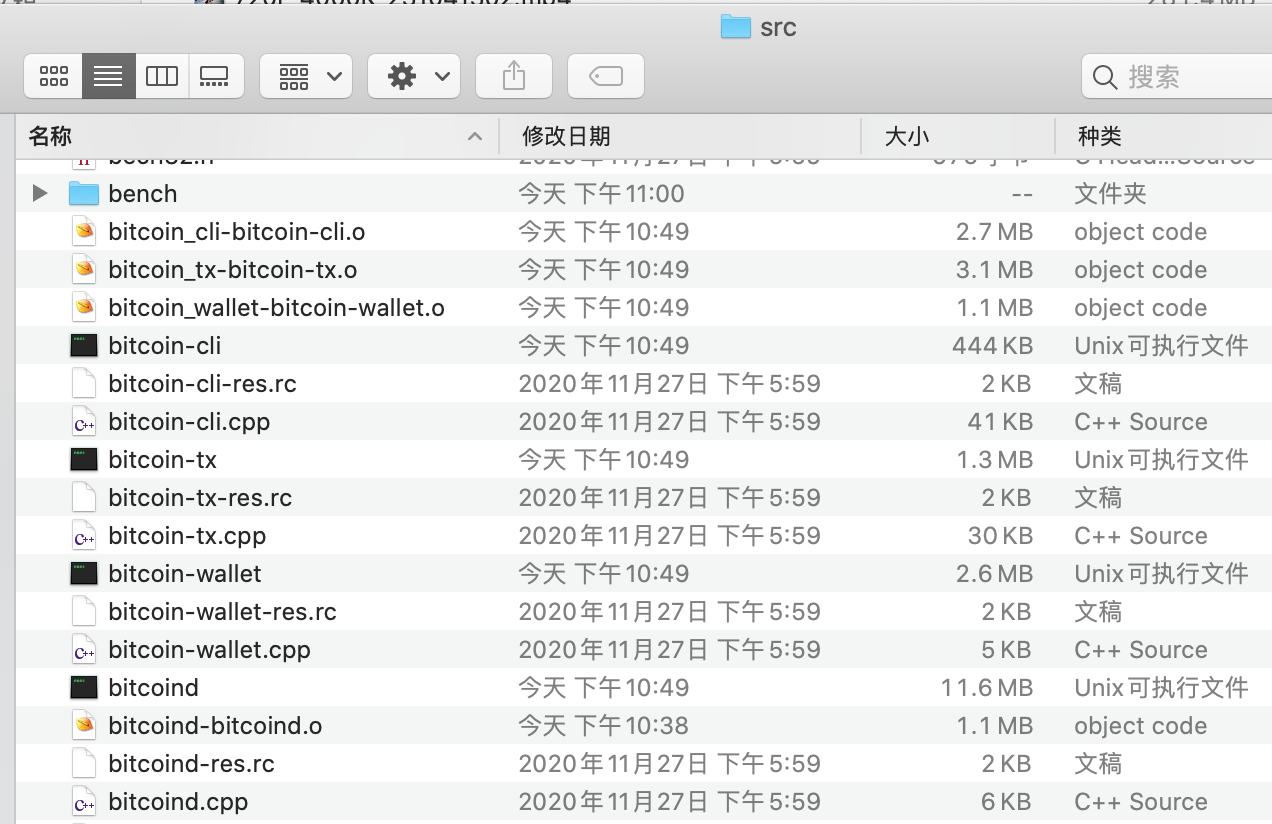Click the 41 KB size of bitcoin-cli.cpp

click(x=1000, y=422)
